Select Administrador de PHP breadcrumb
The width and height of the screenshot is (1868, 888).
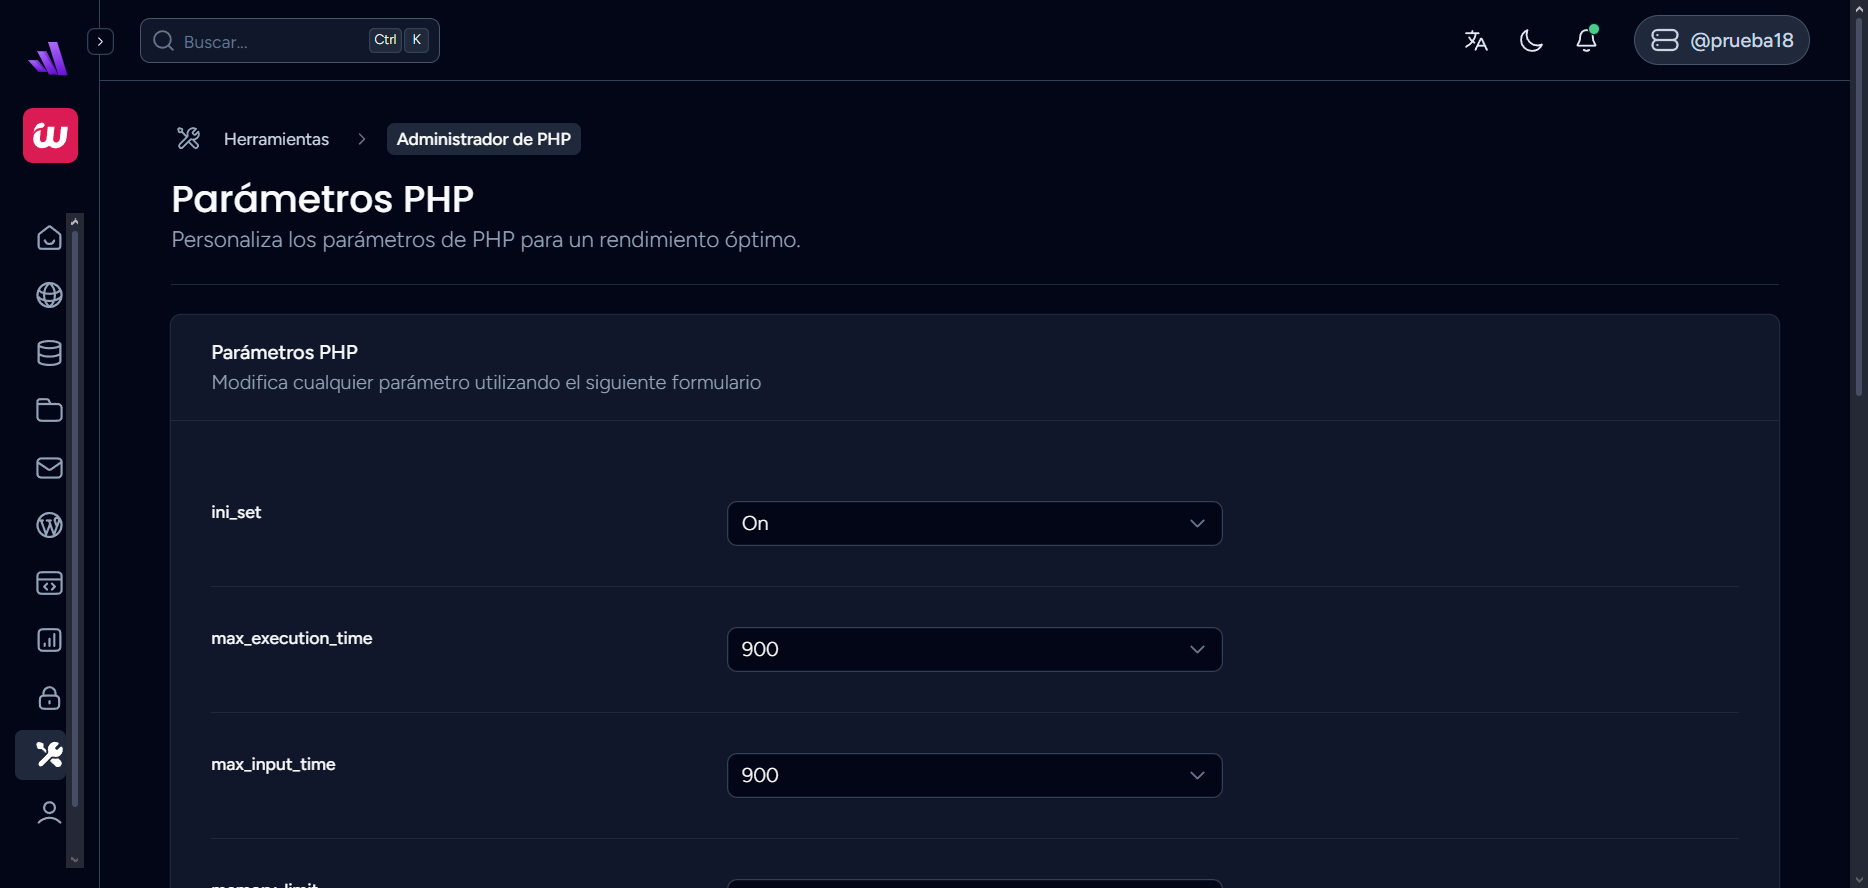tap(483, 139)
